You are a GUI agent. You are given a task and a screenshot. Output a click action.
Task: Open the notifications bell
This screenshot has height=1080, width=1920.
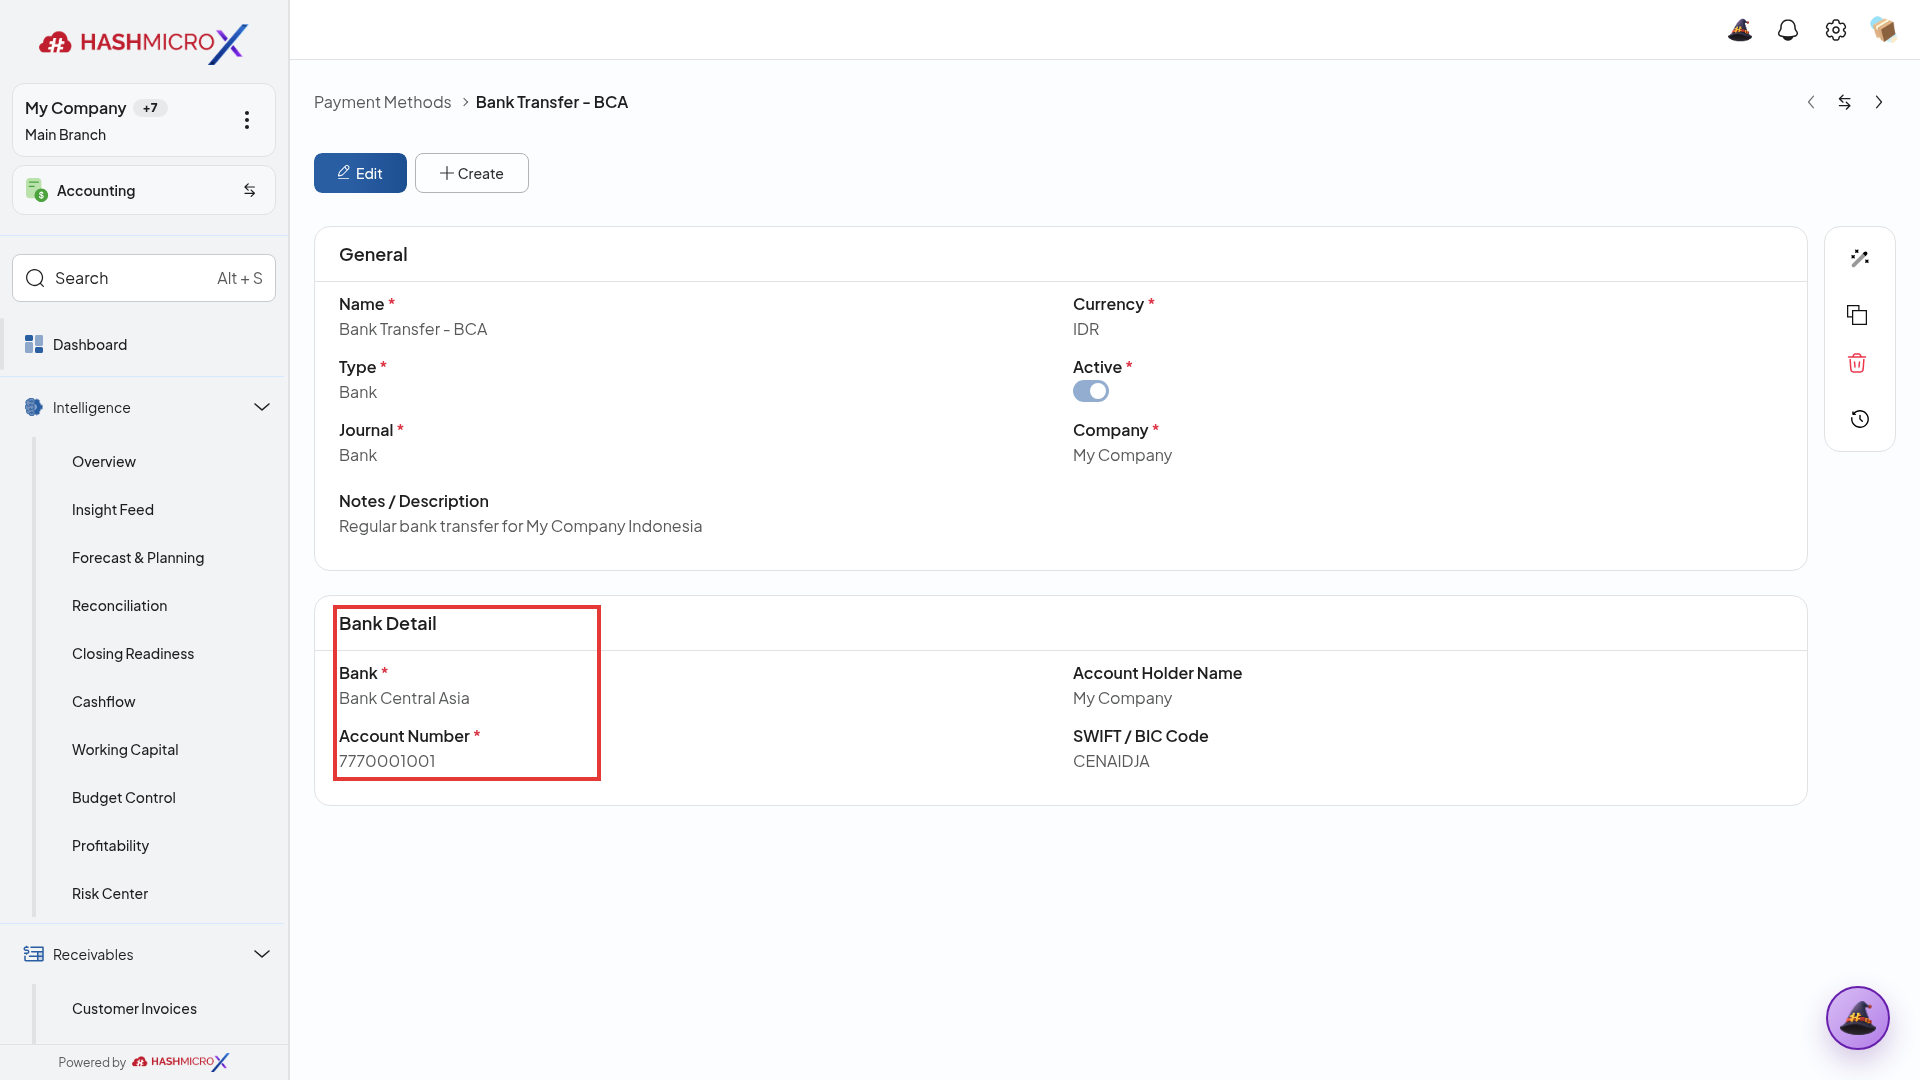(x=1788, y=30)
